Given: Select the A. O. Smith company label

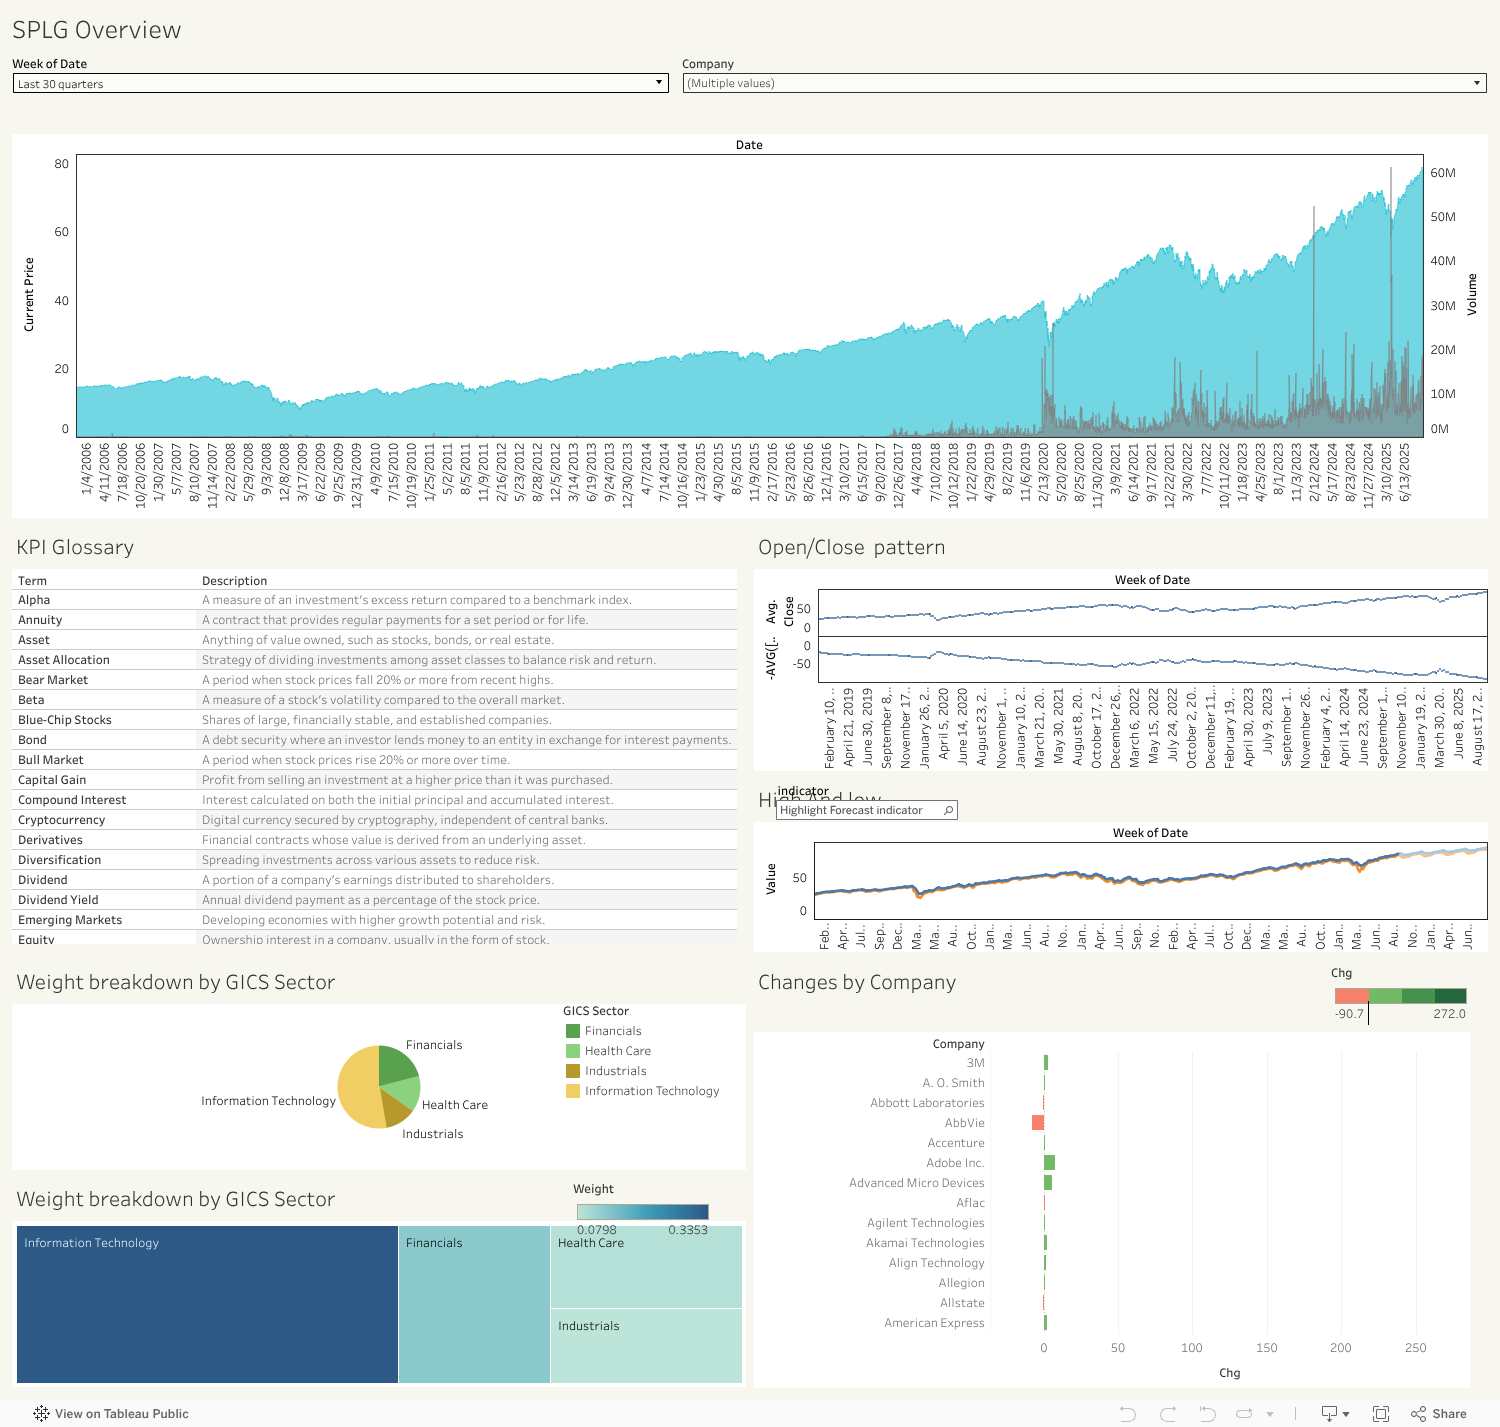Looking at the screenshot, I should pyautogui.click(x=954, y=1083).
